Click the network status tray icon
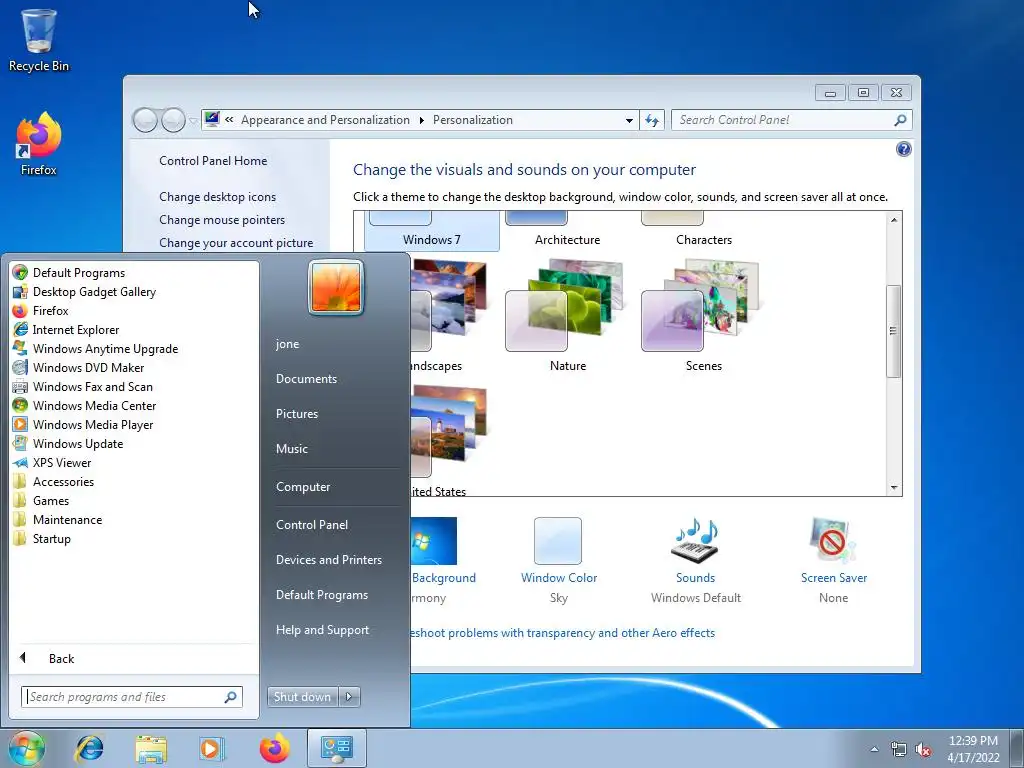Image resolution: width=1024 pixels, height=768 pixels. tap(899, 750)
